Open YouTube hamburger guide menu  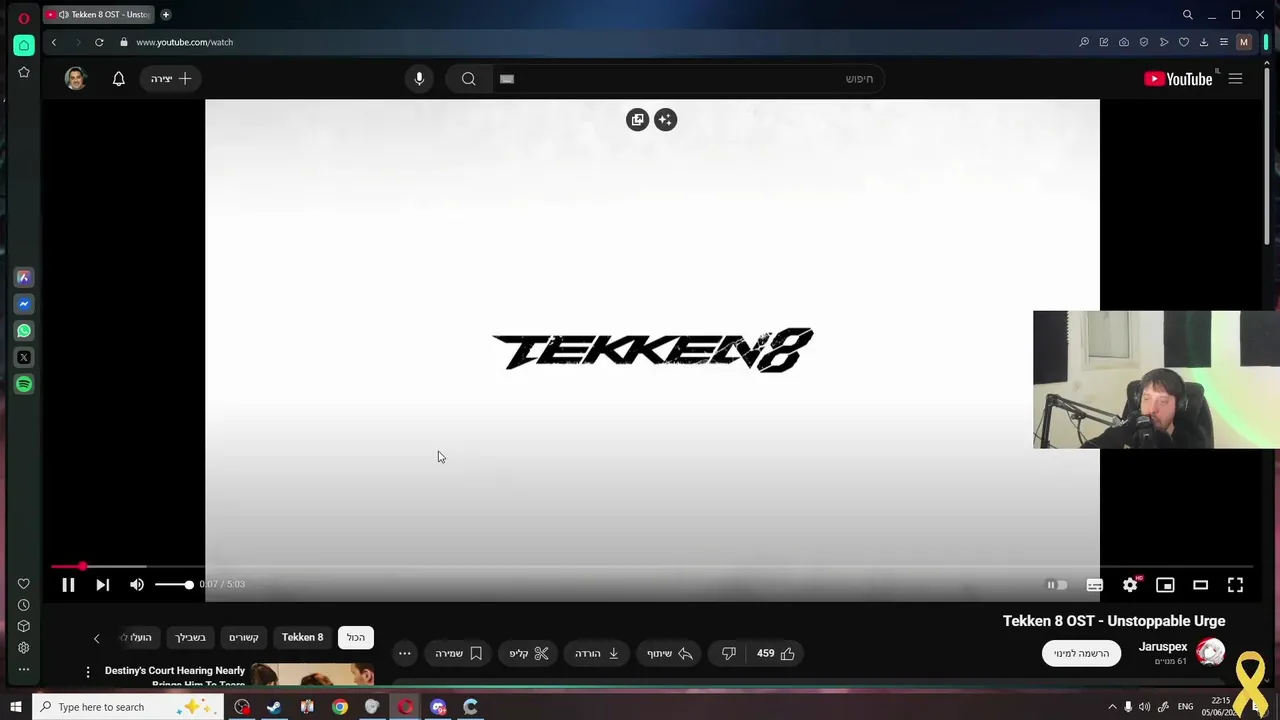1235,79
